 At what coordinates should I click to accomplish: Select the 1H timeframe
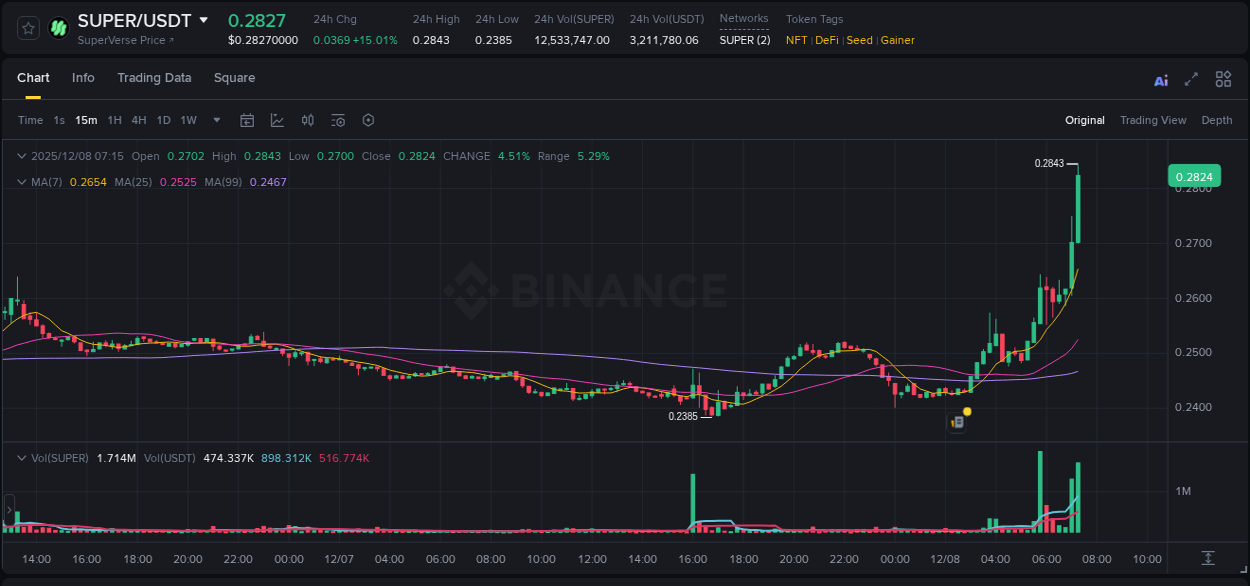(114, 120)
